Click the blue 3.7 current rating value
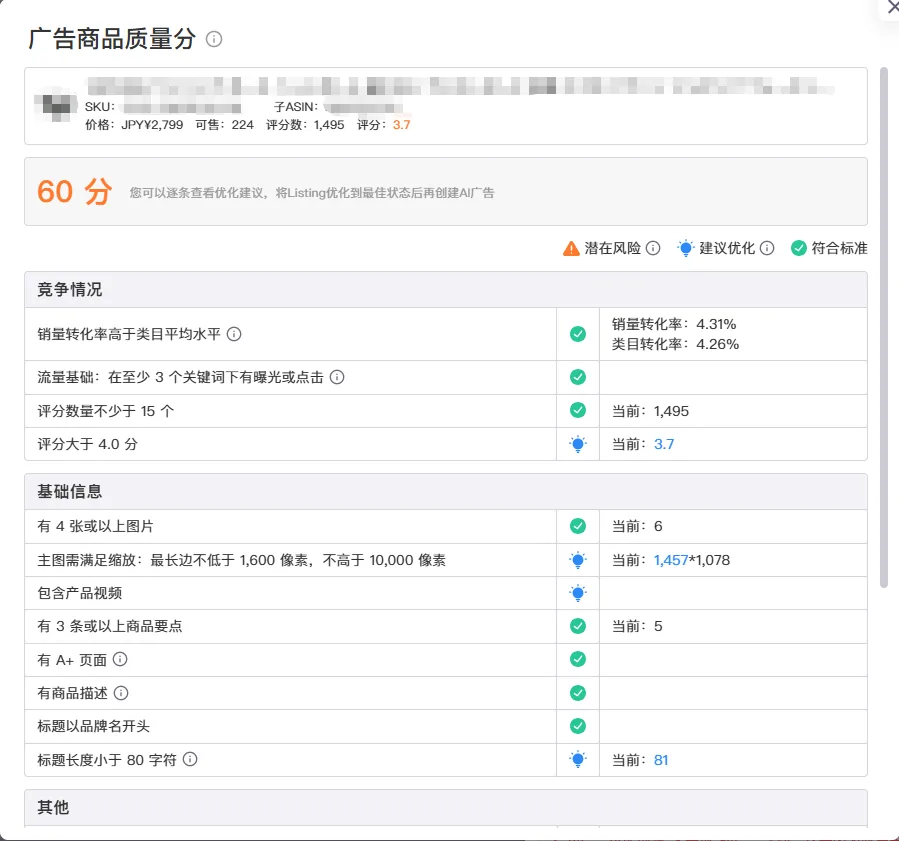Image resolution: width=899 pixels, height=841 pixels. coord(664,444)
